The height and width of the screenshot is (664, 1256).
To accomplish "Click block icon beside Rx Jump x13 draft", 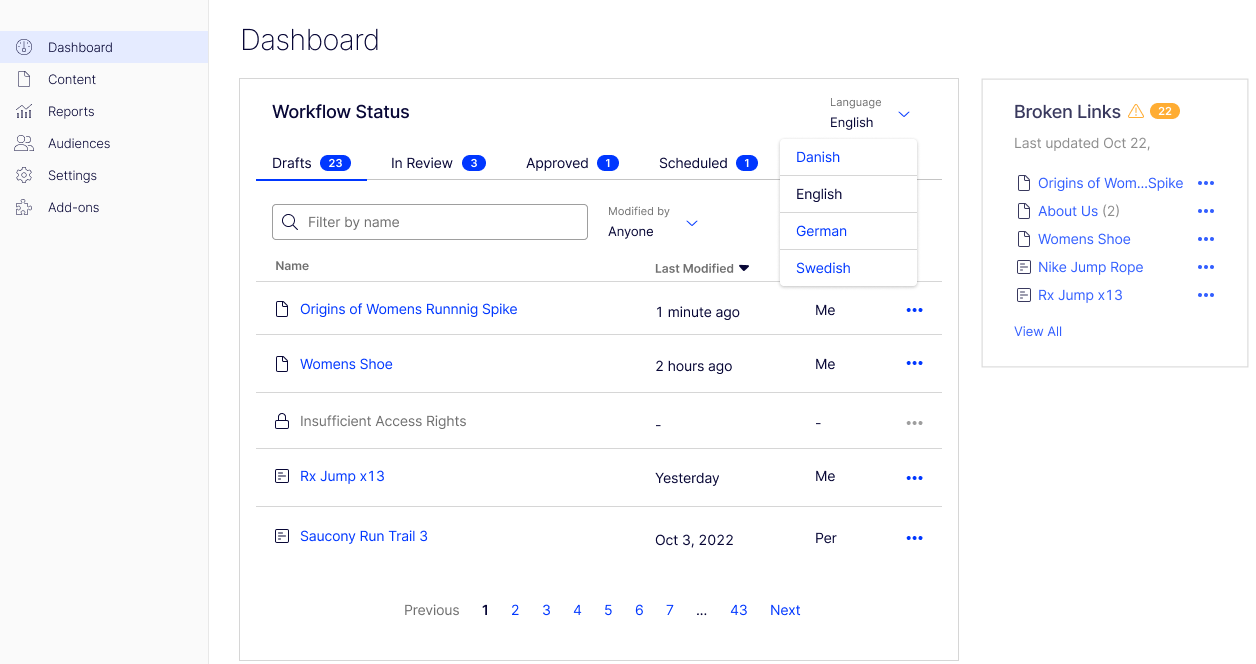I will [282, 476].
